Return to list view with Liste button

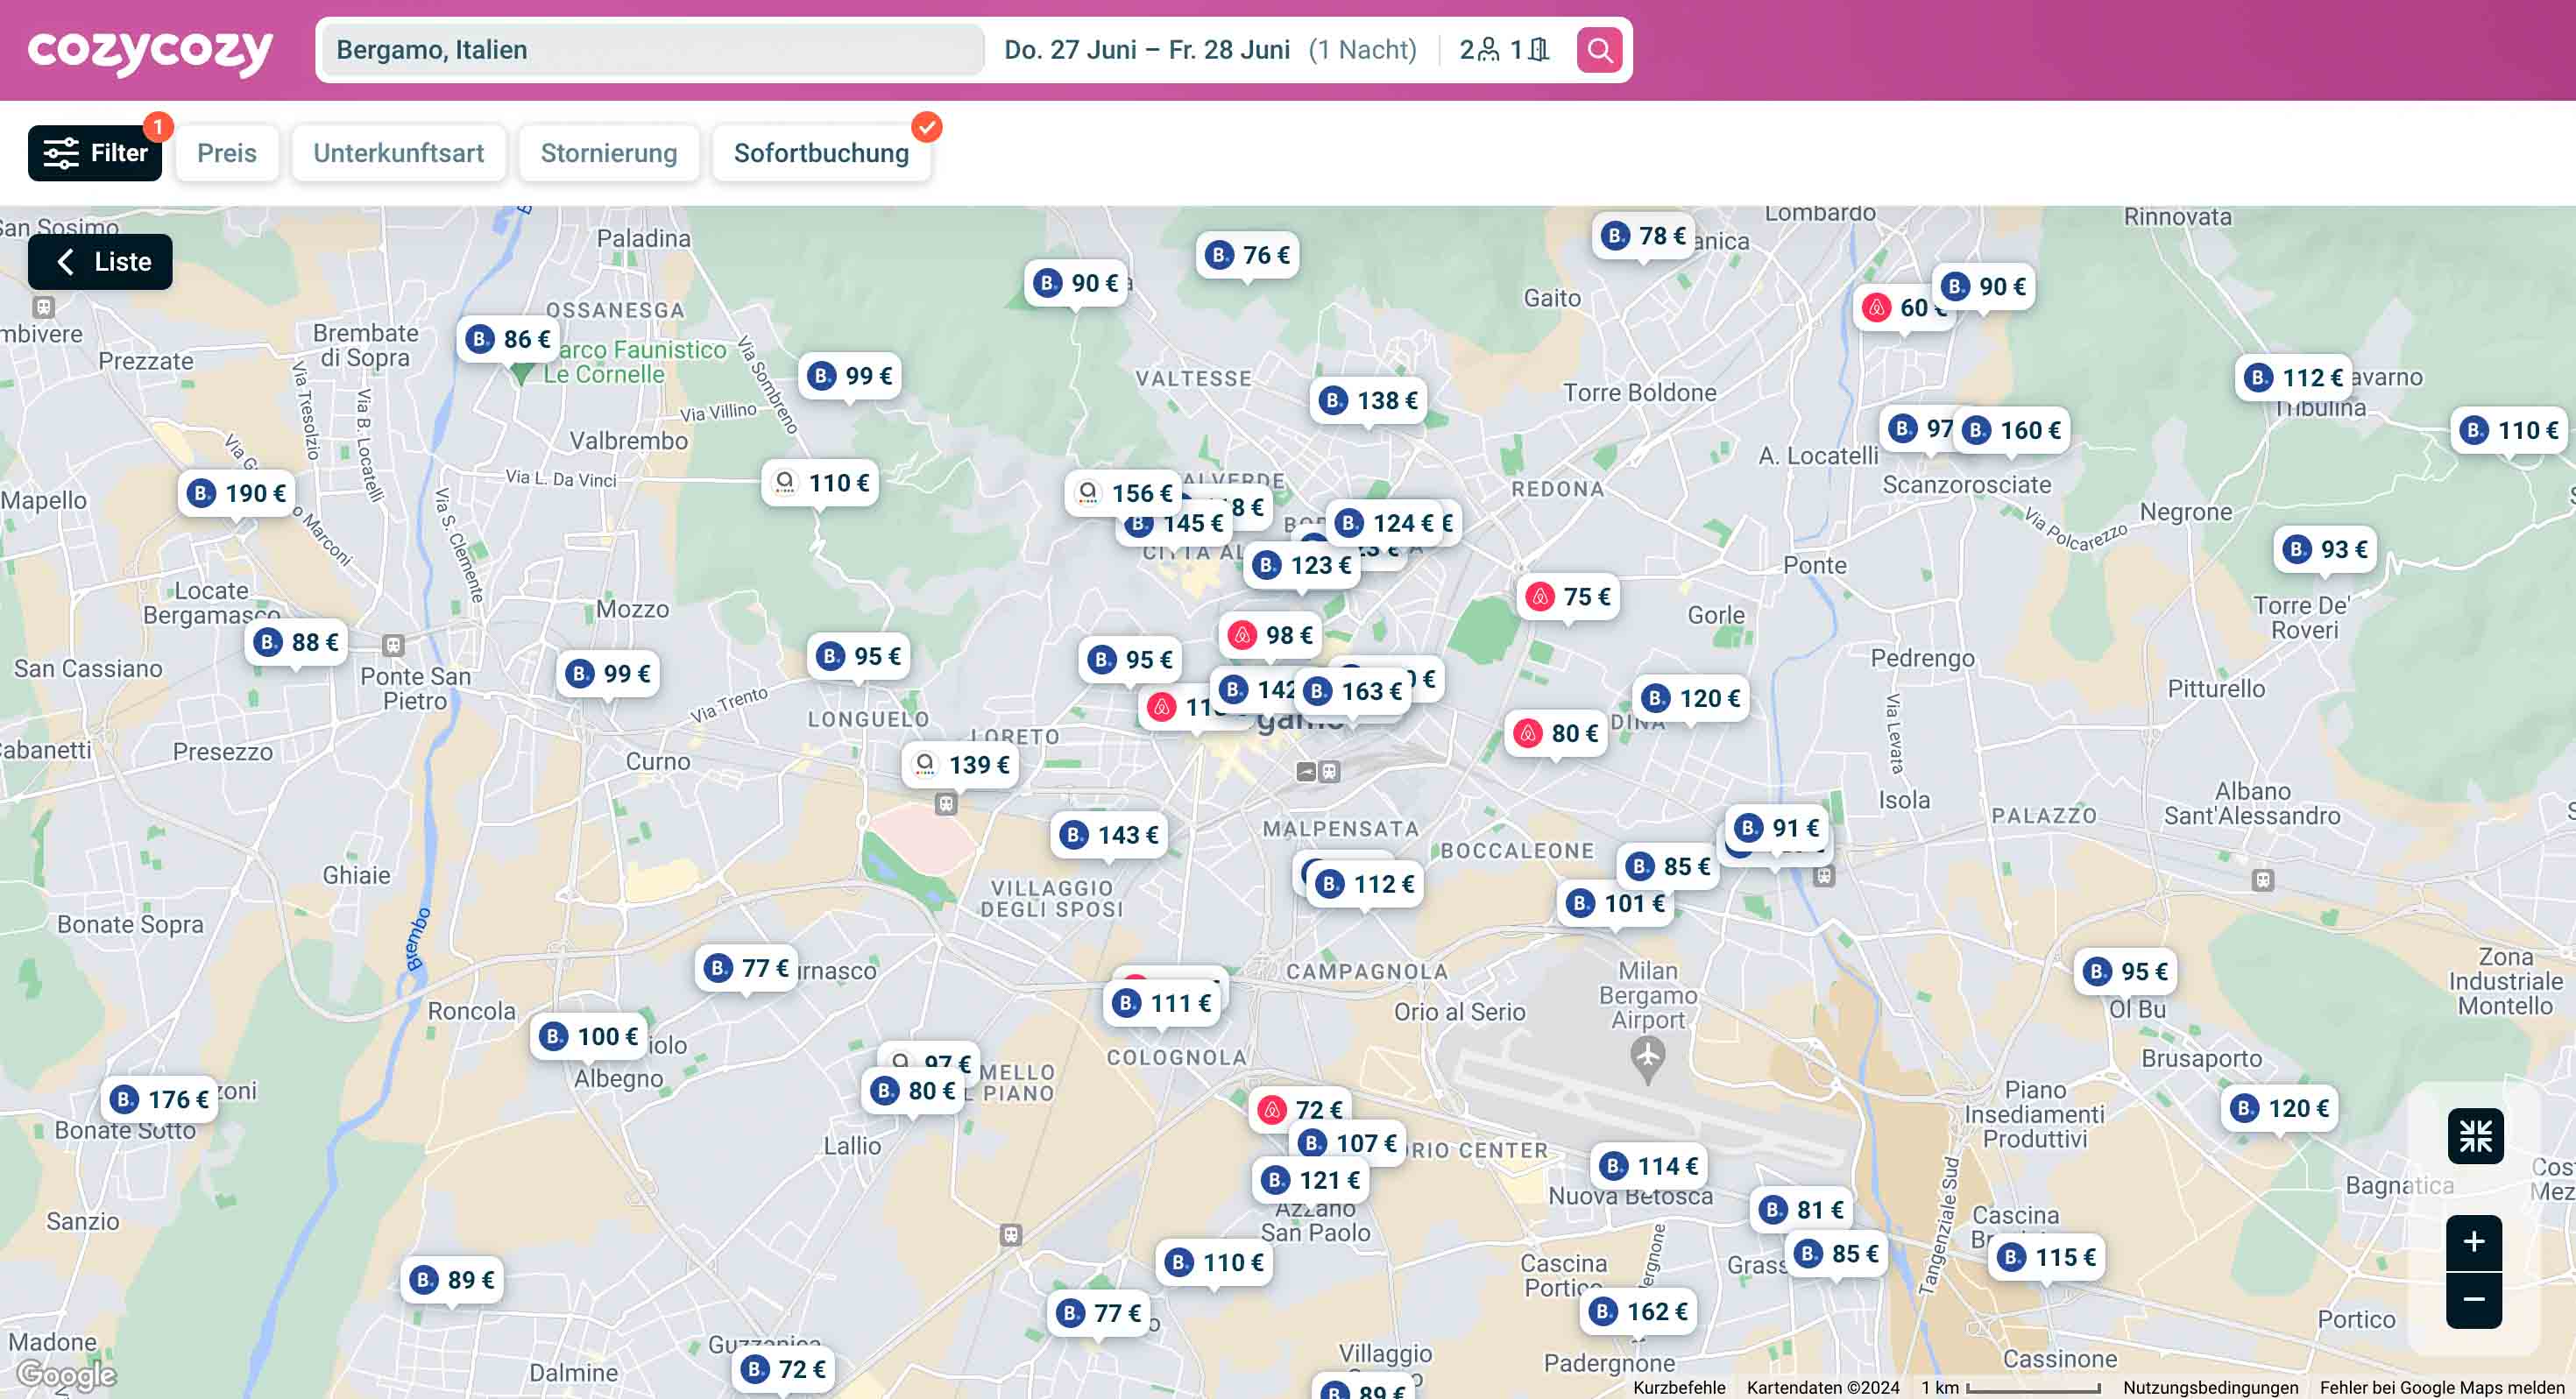click(x=100, y=262)
